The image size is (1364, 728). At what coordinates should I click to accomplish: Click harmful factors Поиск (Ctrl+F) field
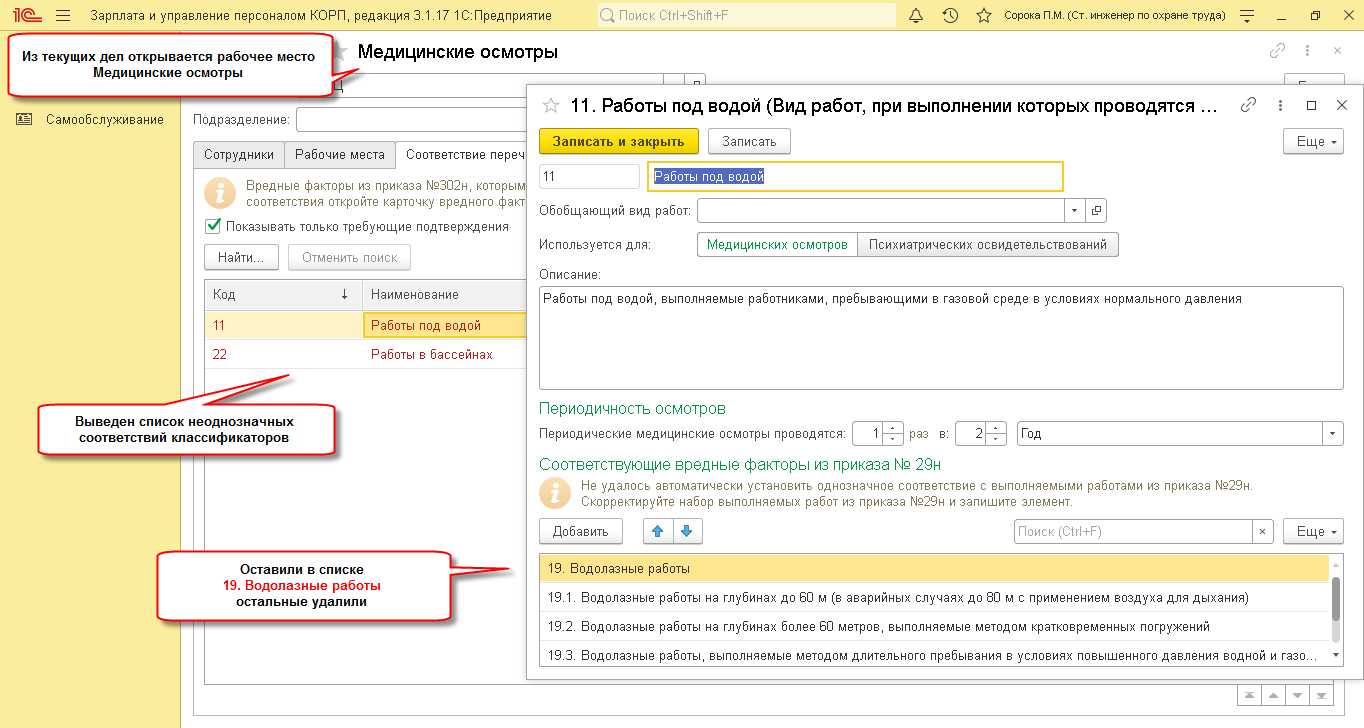[x=1133, y=532]
